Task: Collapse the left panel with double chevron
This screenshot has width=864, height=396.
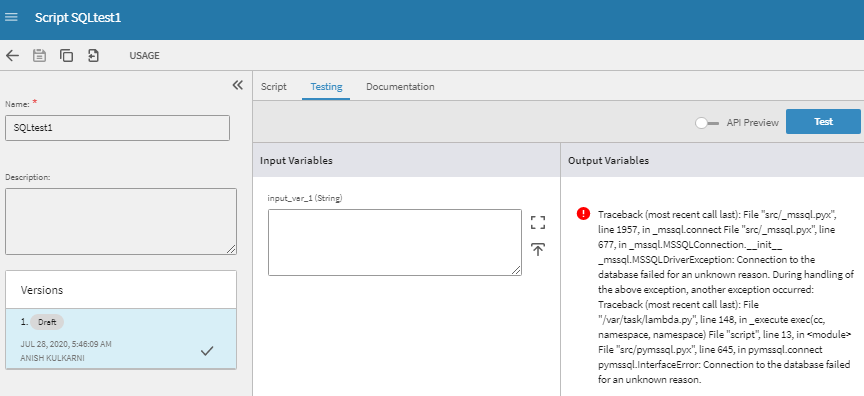Action: [237, 85]
